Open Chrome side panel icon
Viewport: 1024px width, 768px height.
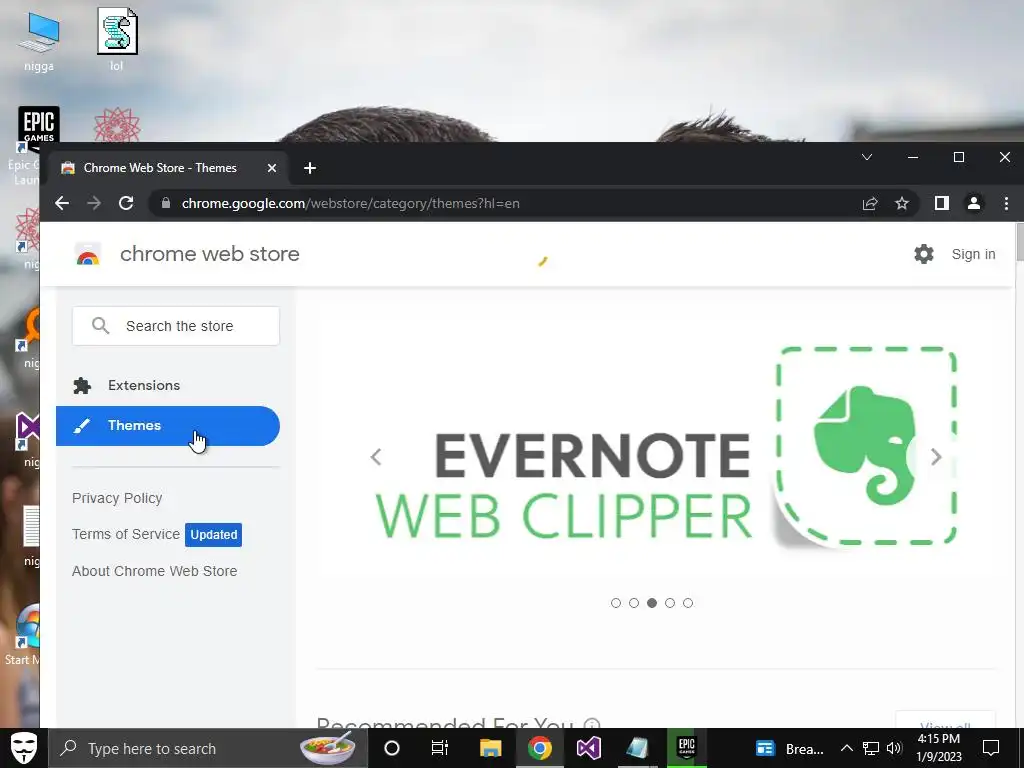(942, 203)
